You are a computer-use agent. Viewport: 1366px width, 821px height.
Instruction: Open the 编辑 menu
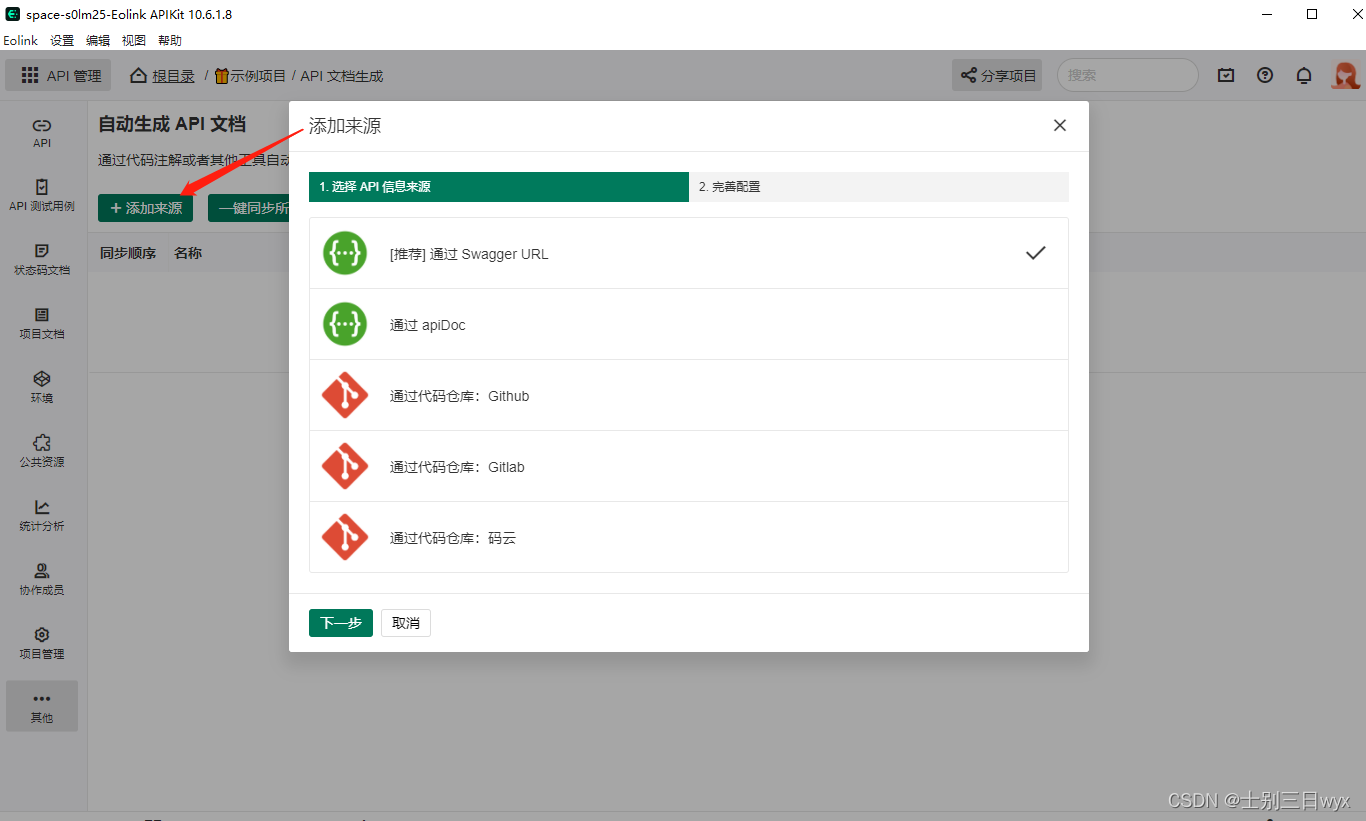coord(98,40)
